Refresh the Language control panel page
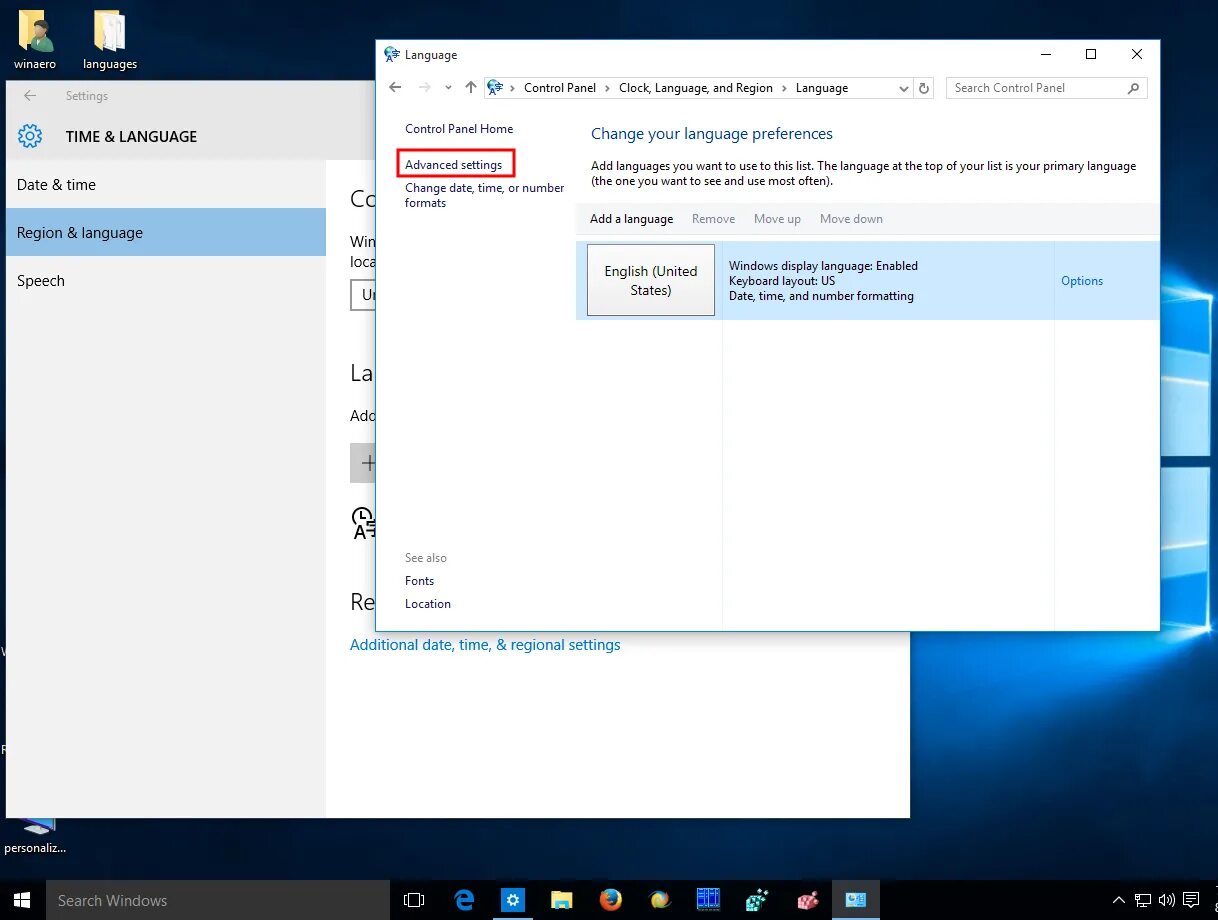This screenshot has width=1218, height=920. click(925, 88)
